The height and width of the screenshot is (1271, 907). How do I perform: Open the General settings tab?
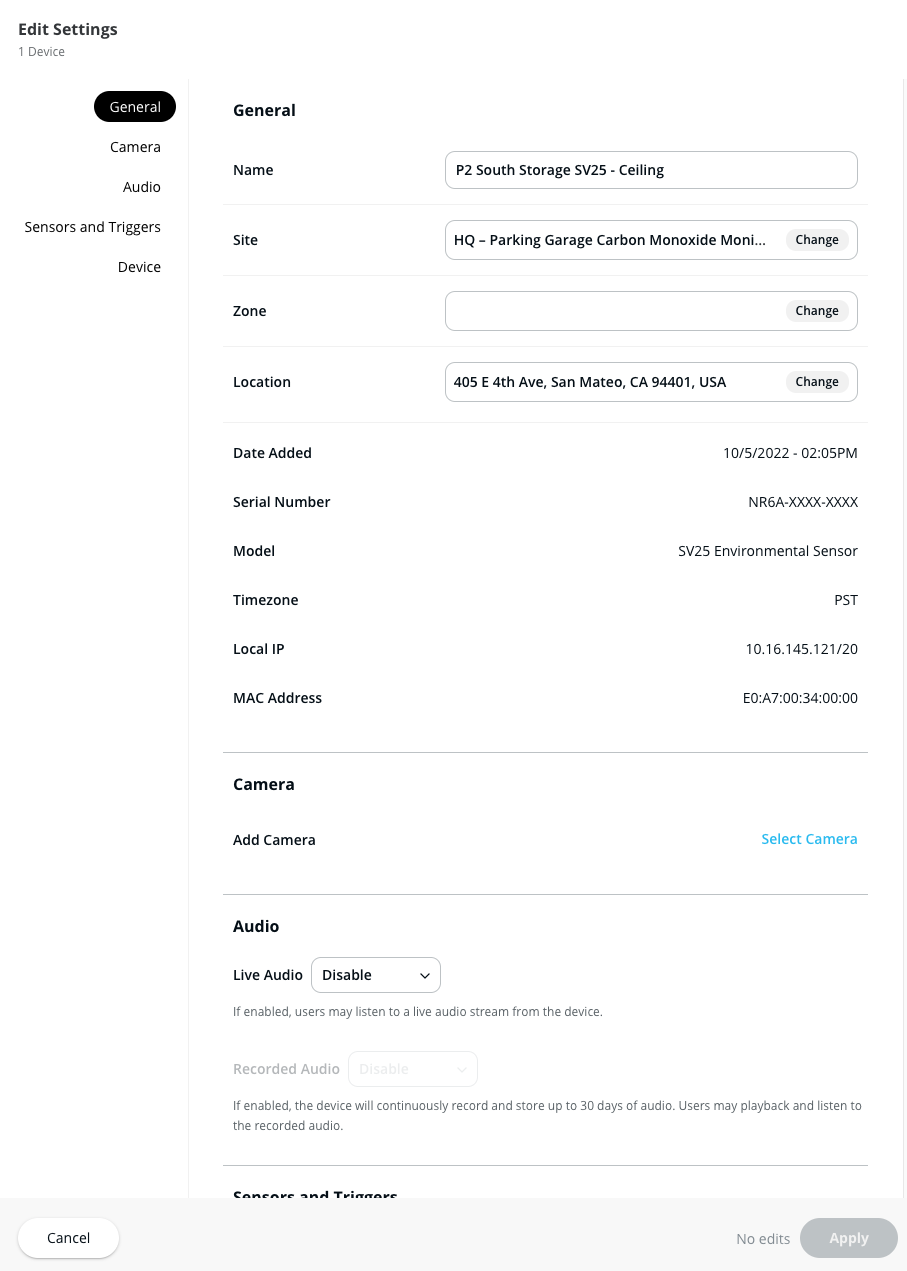(135, 107)
